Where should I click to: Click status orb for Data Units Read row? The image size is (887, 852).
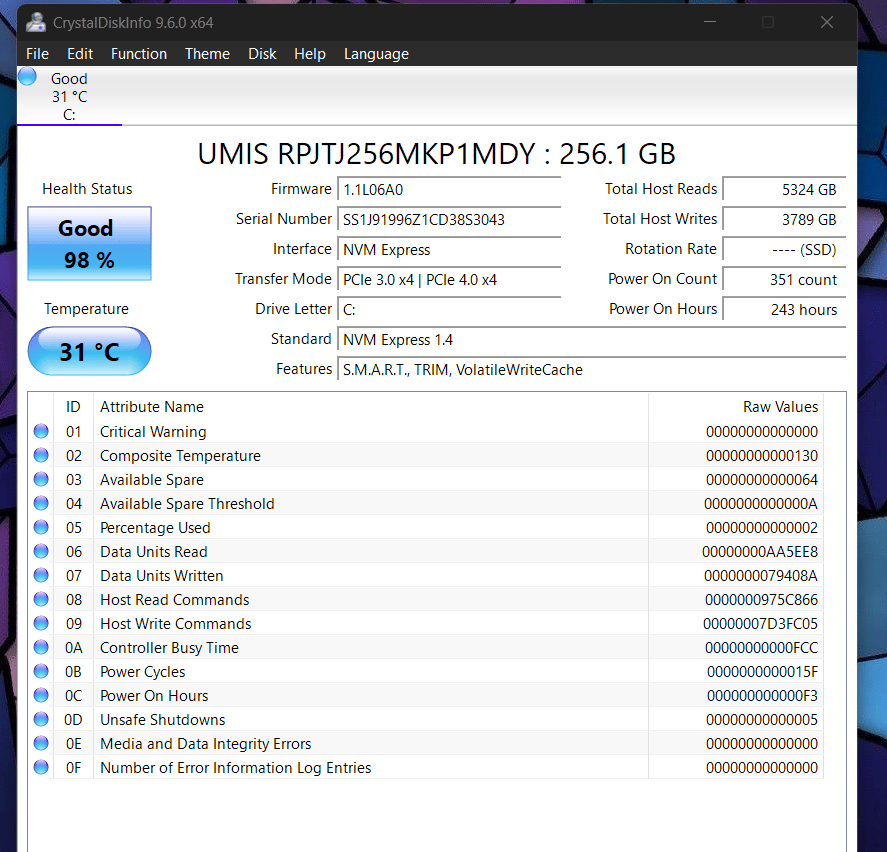[x=41, y=551]
